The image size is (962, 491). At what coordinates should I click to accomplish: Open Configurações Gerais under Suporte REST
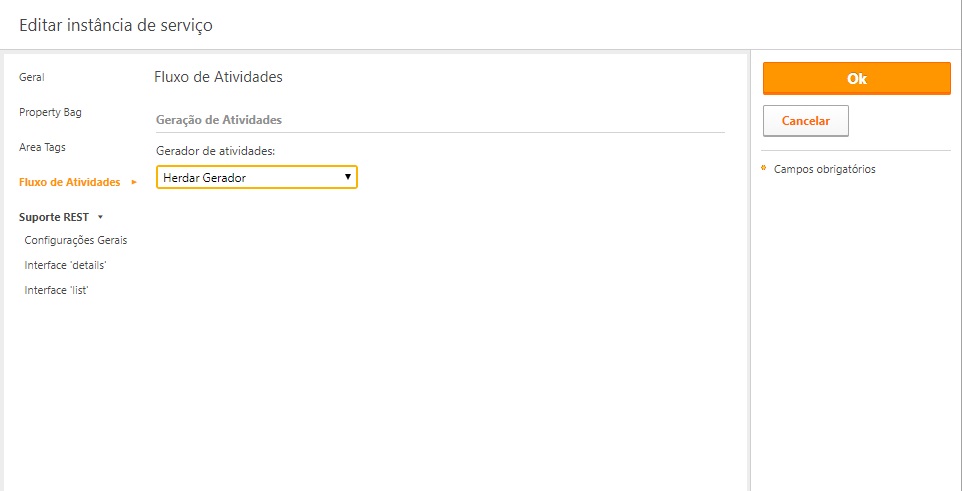pyautogui.click(x=76, y=241)
